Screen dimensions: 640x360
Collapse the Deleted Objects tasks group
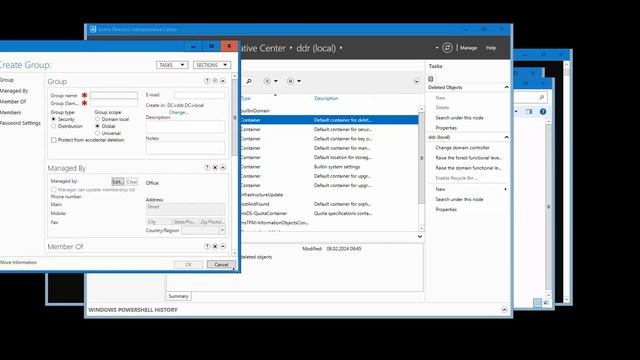coord(506,87)
